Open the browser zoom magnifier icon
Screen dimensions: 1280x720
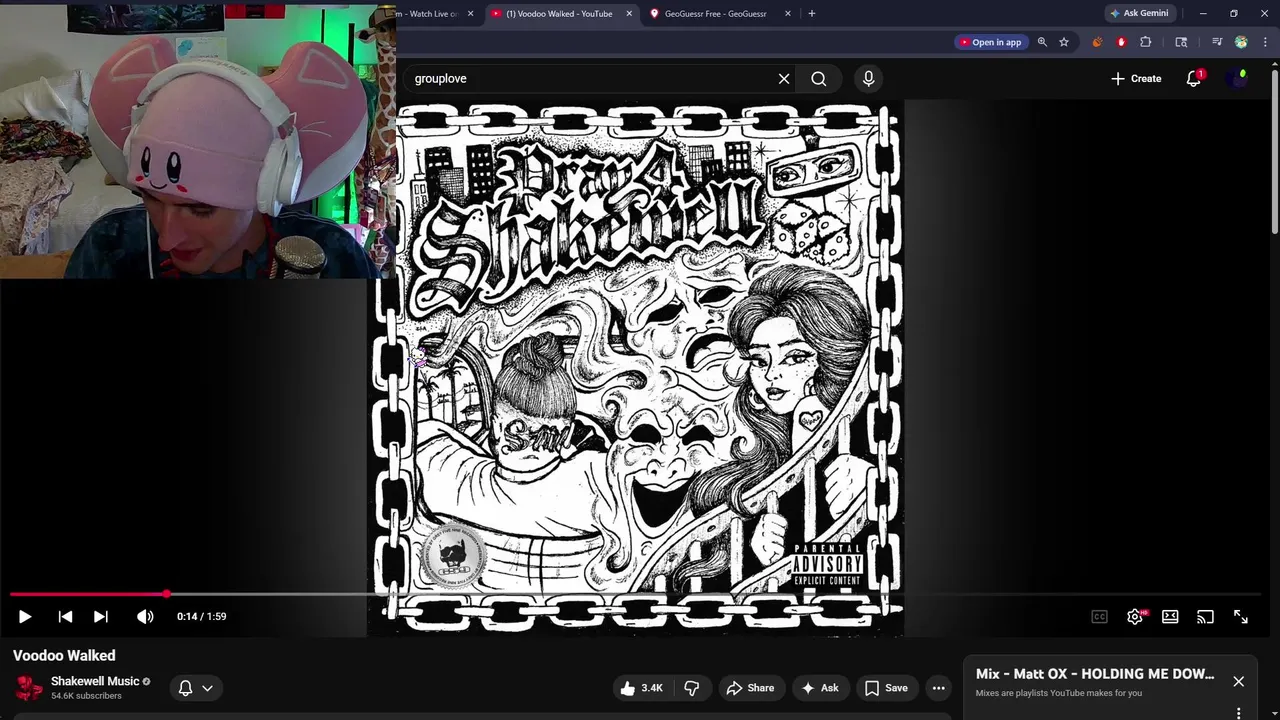(x=1042, y=42)
